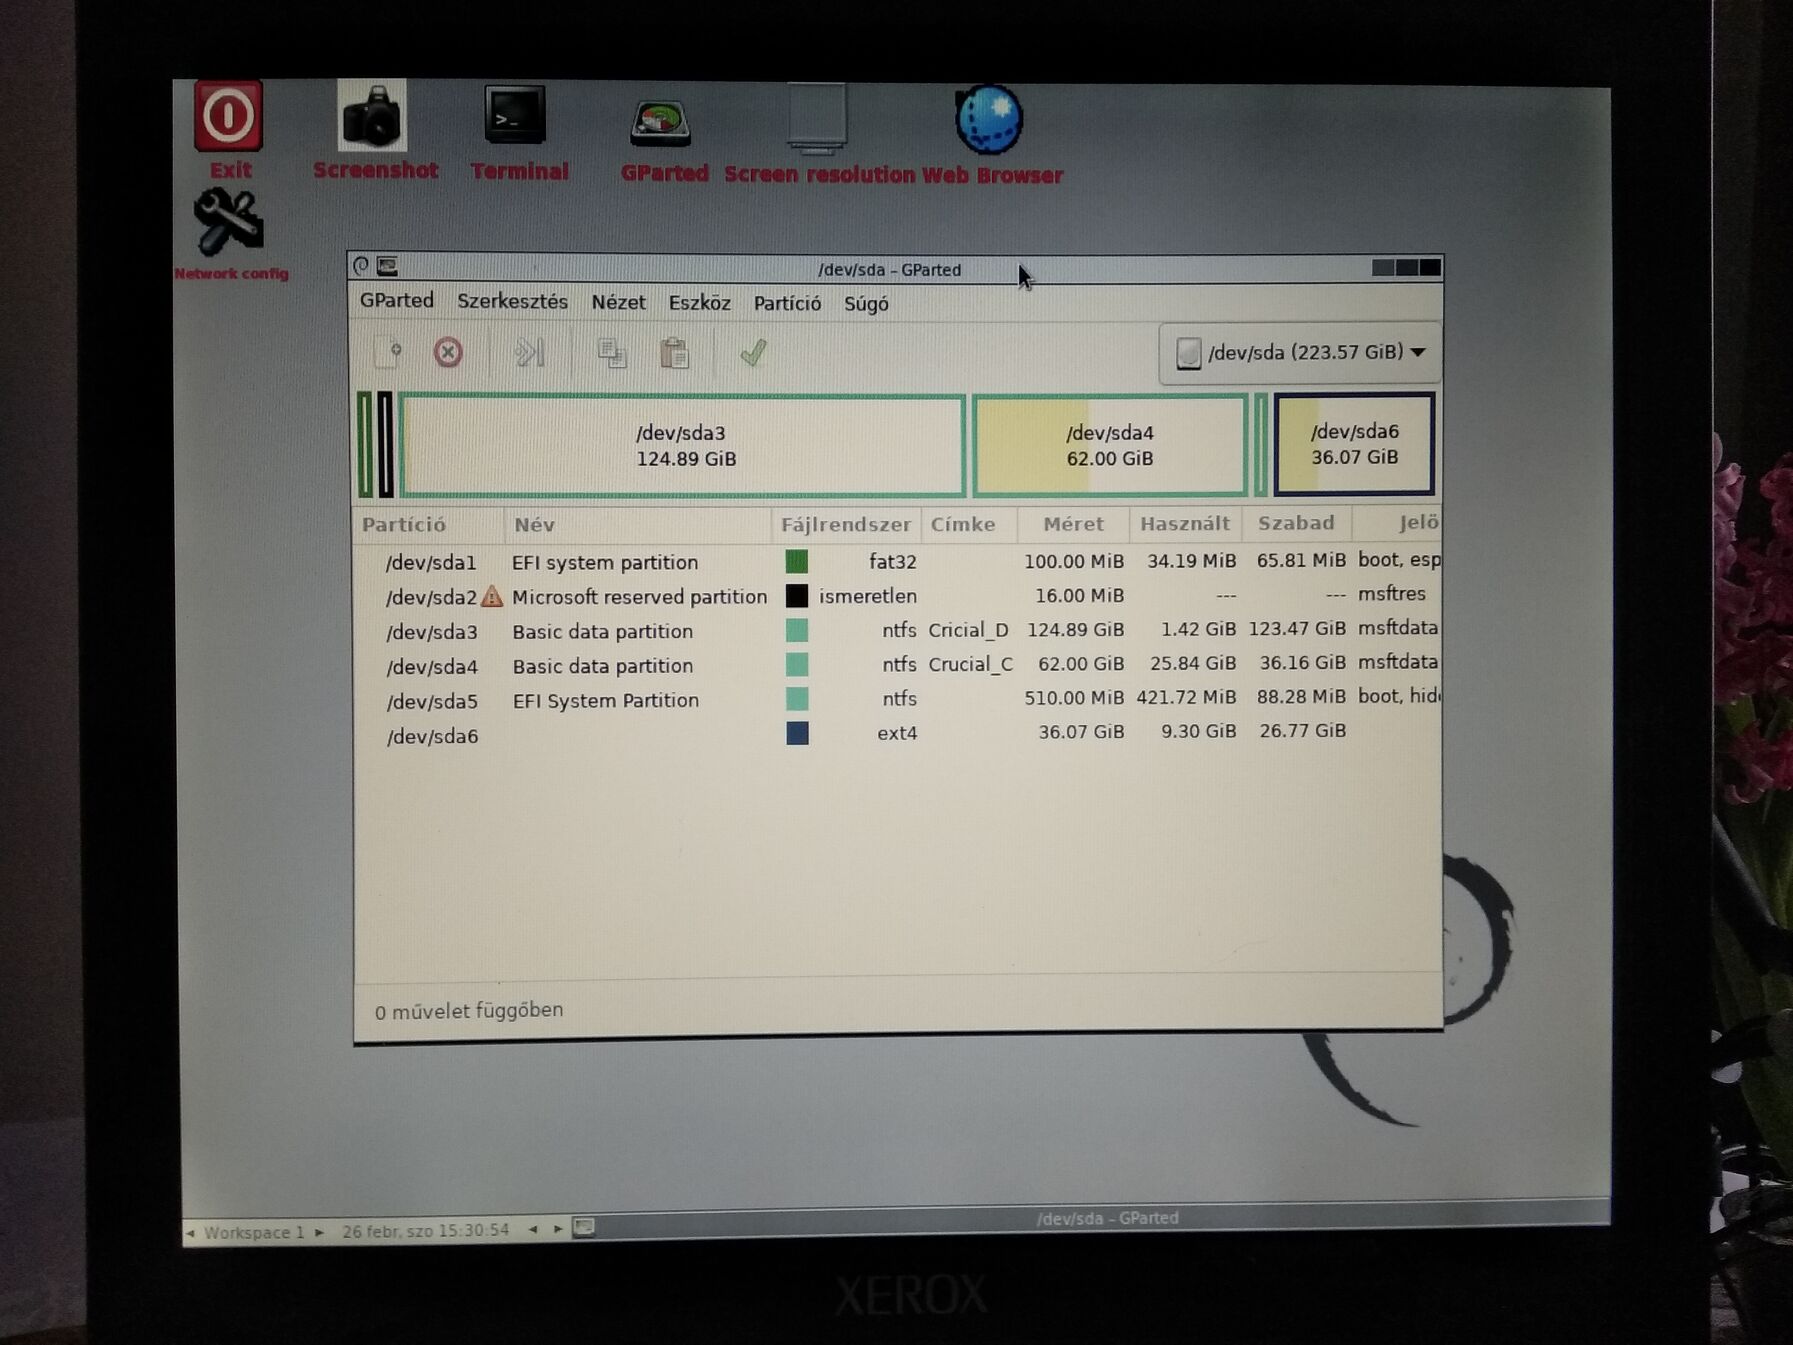Click the Használt column header

click(x=1185, y=523)
